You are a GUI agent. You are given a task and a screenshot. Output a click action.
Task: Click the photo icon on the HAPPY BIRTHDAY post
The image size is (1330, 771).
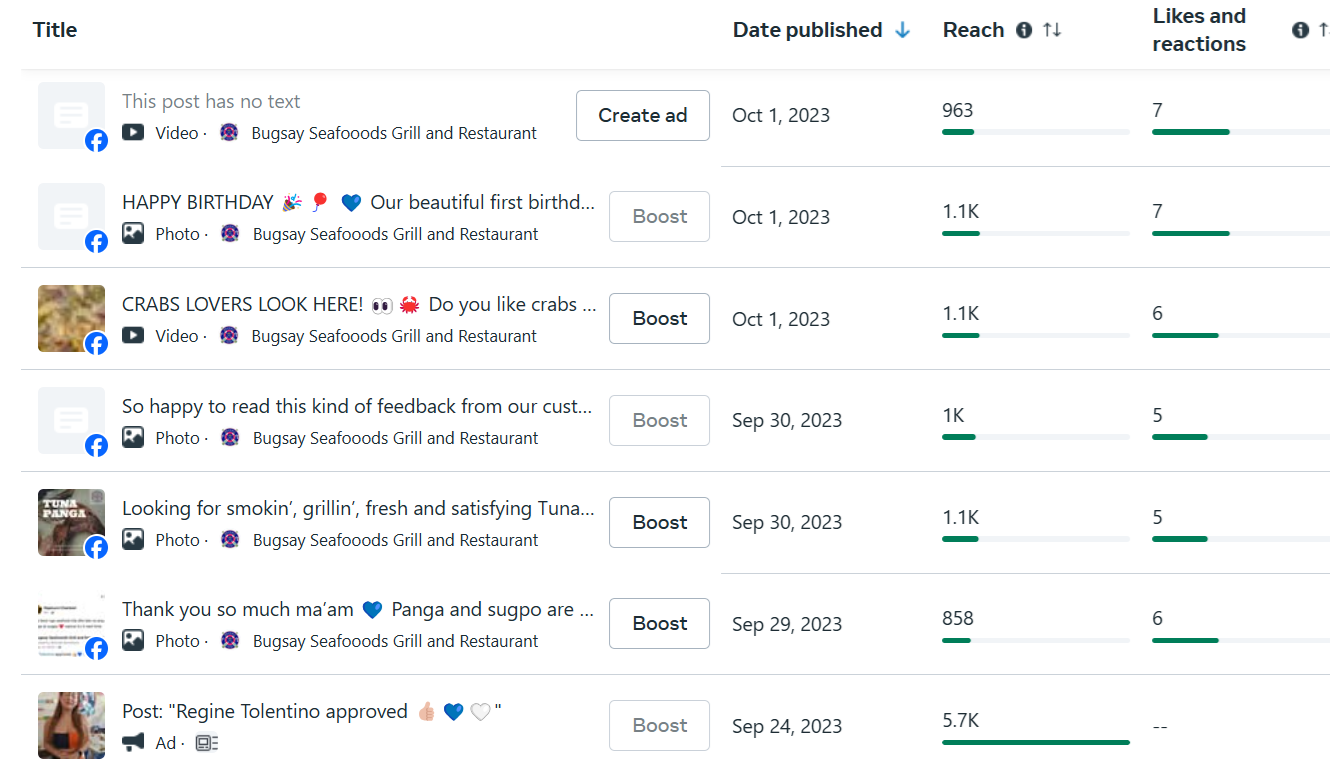click(x=133, y=233)
